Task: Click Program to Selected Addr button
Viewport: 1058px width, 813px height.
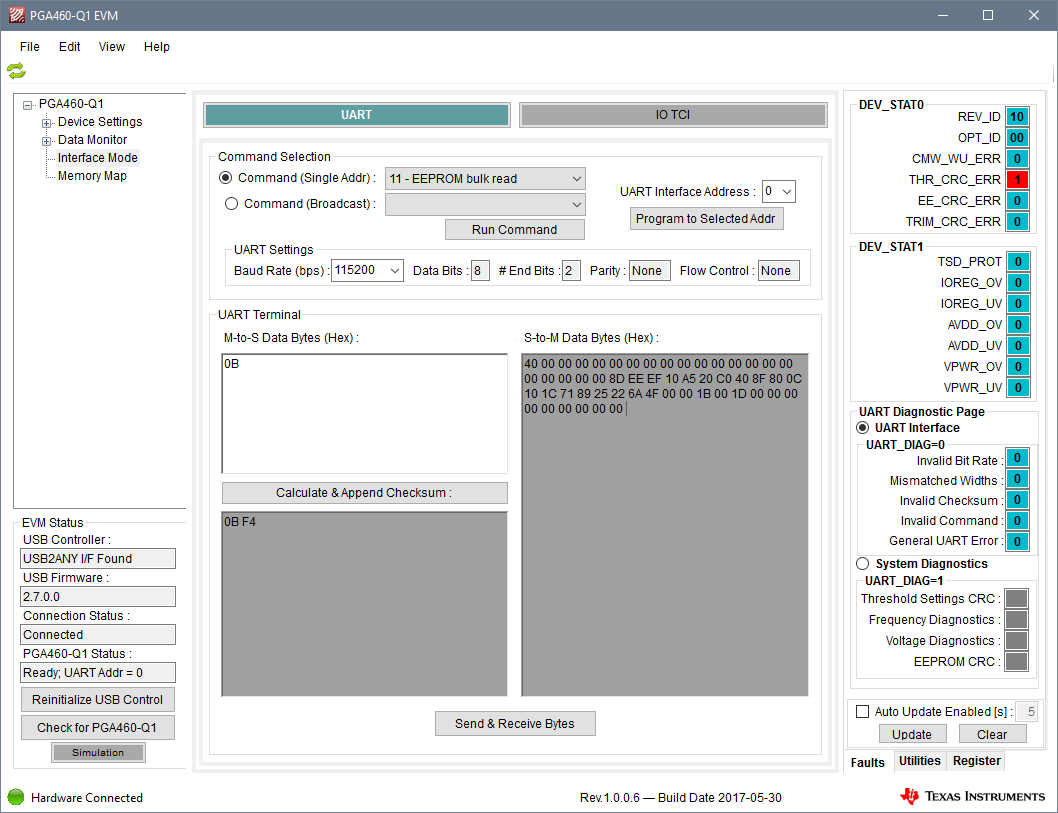Action: pos(706,219)
